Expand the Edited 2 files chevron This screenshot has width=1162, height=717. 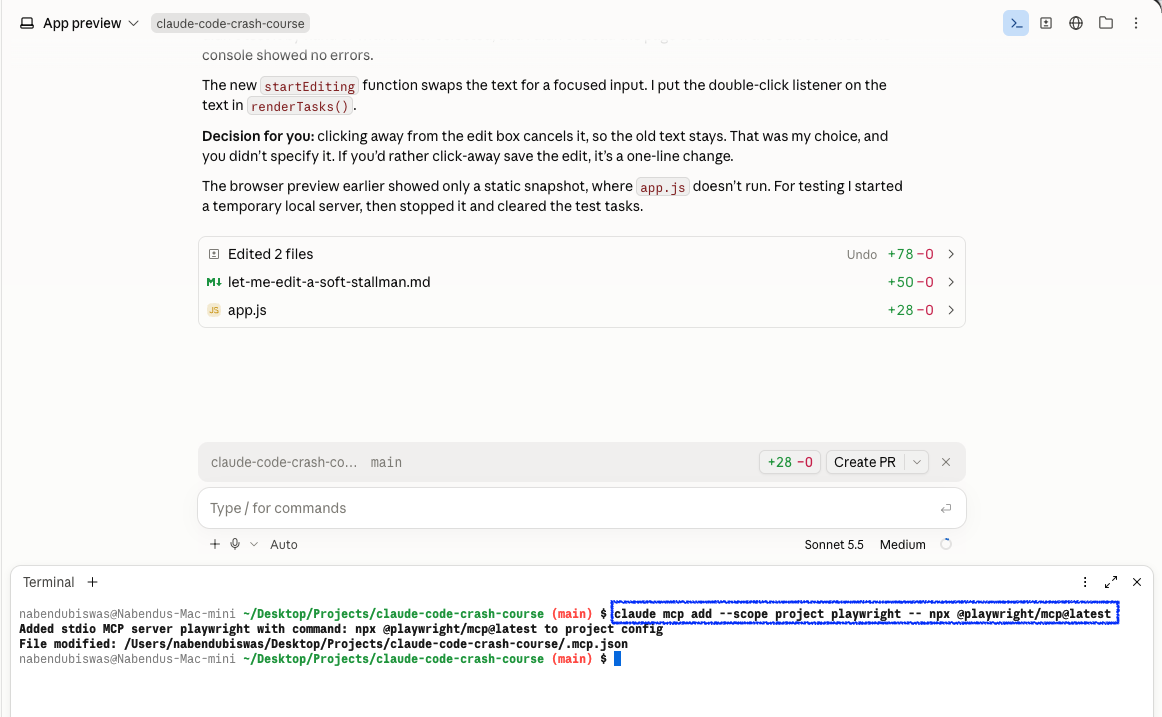coord(951,254)
